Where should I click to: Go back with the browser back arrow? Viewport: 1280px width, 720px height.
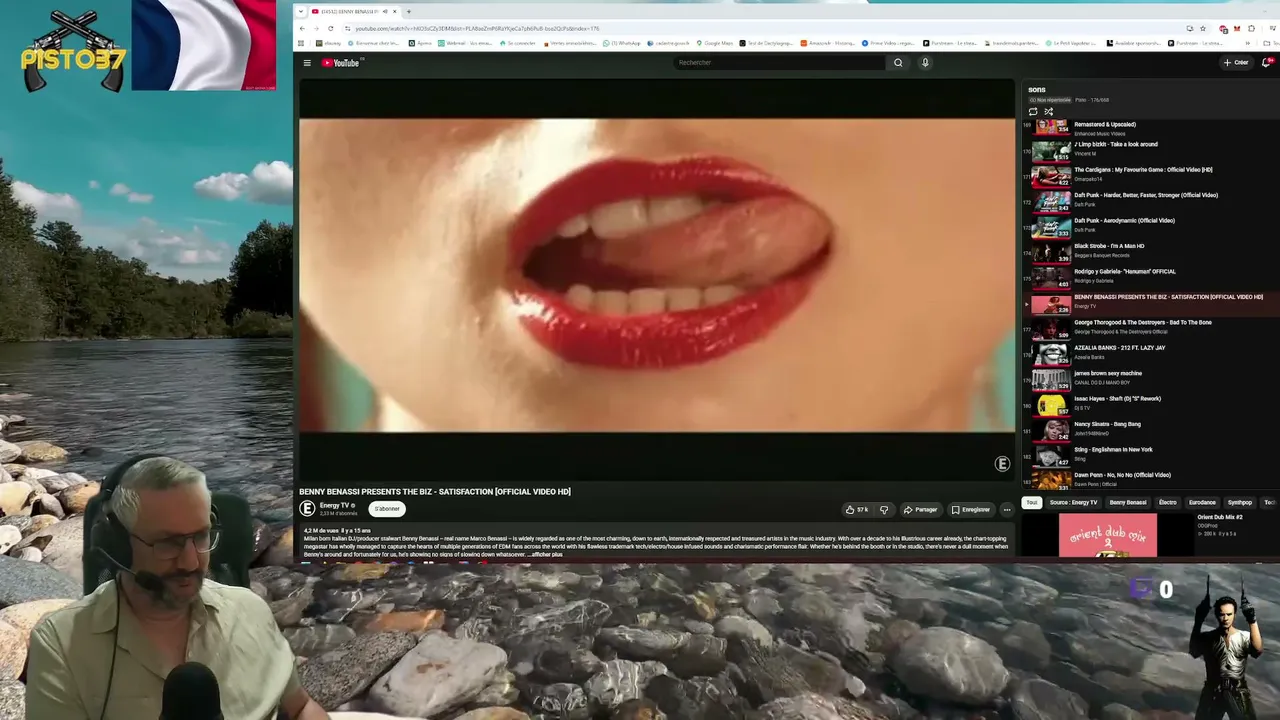tap(303, 28)
